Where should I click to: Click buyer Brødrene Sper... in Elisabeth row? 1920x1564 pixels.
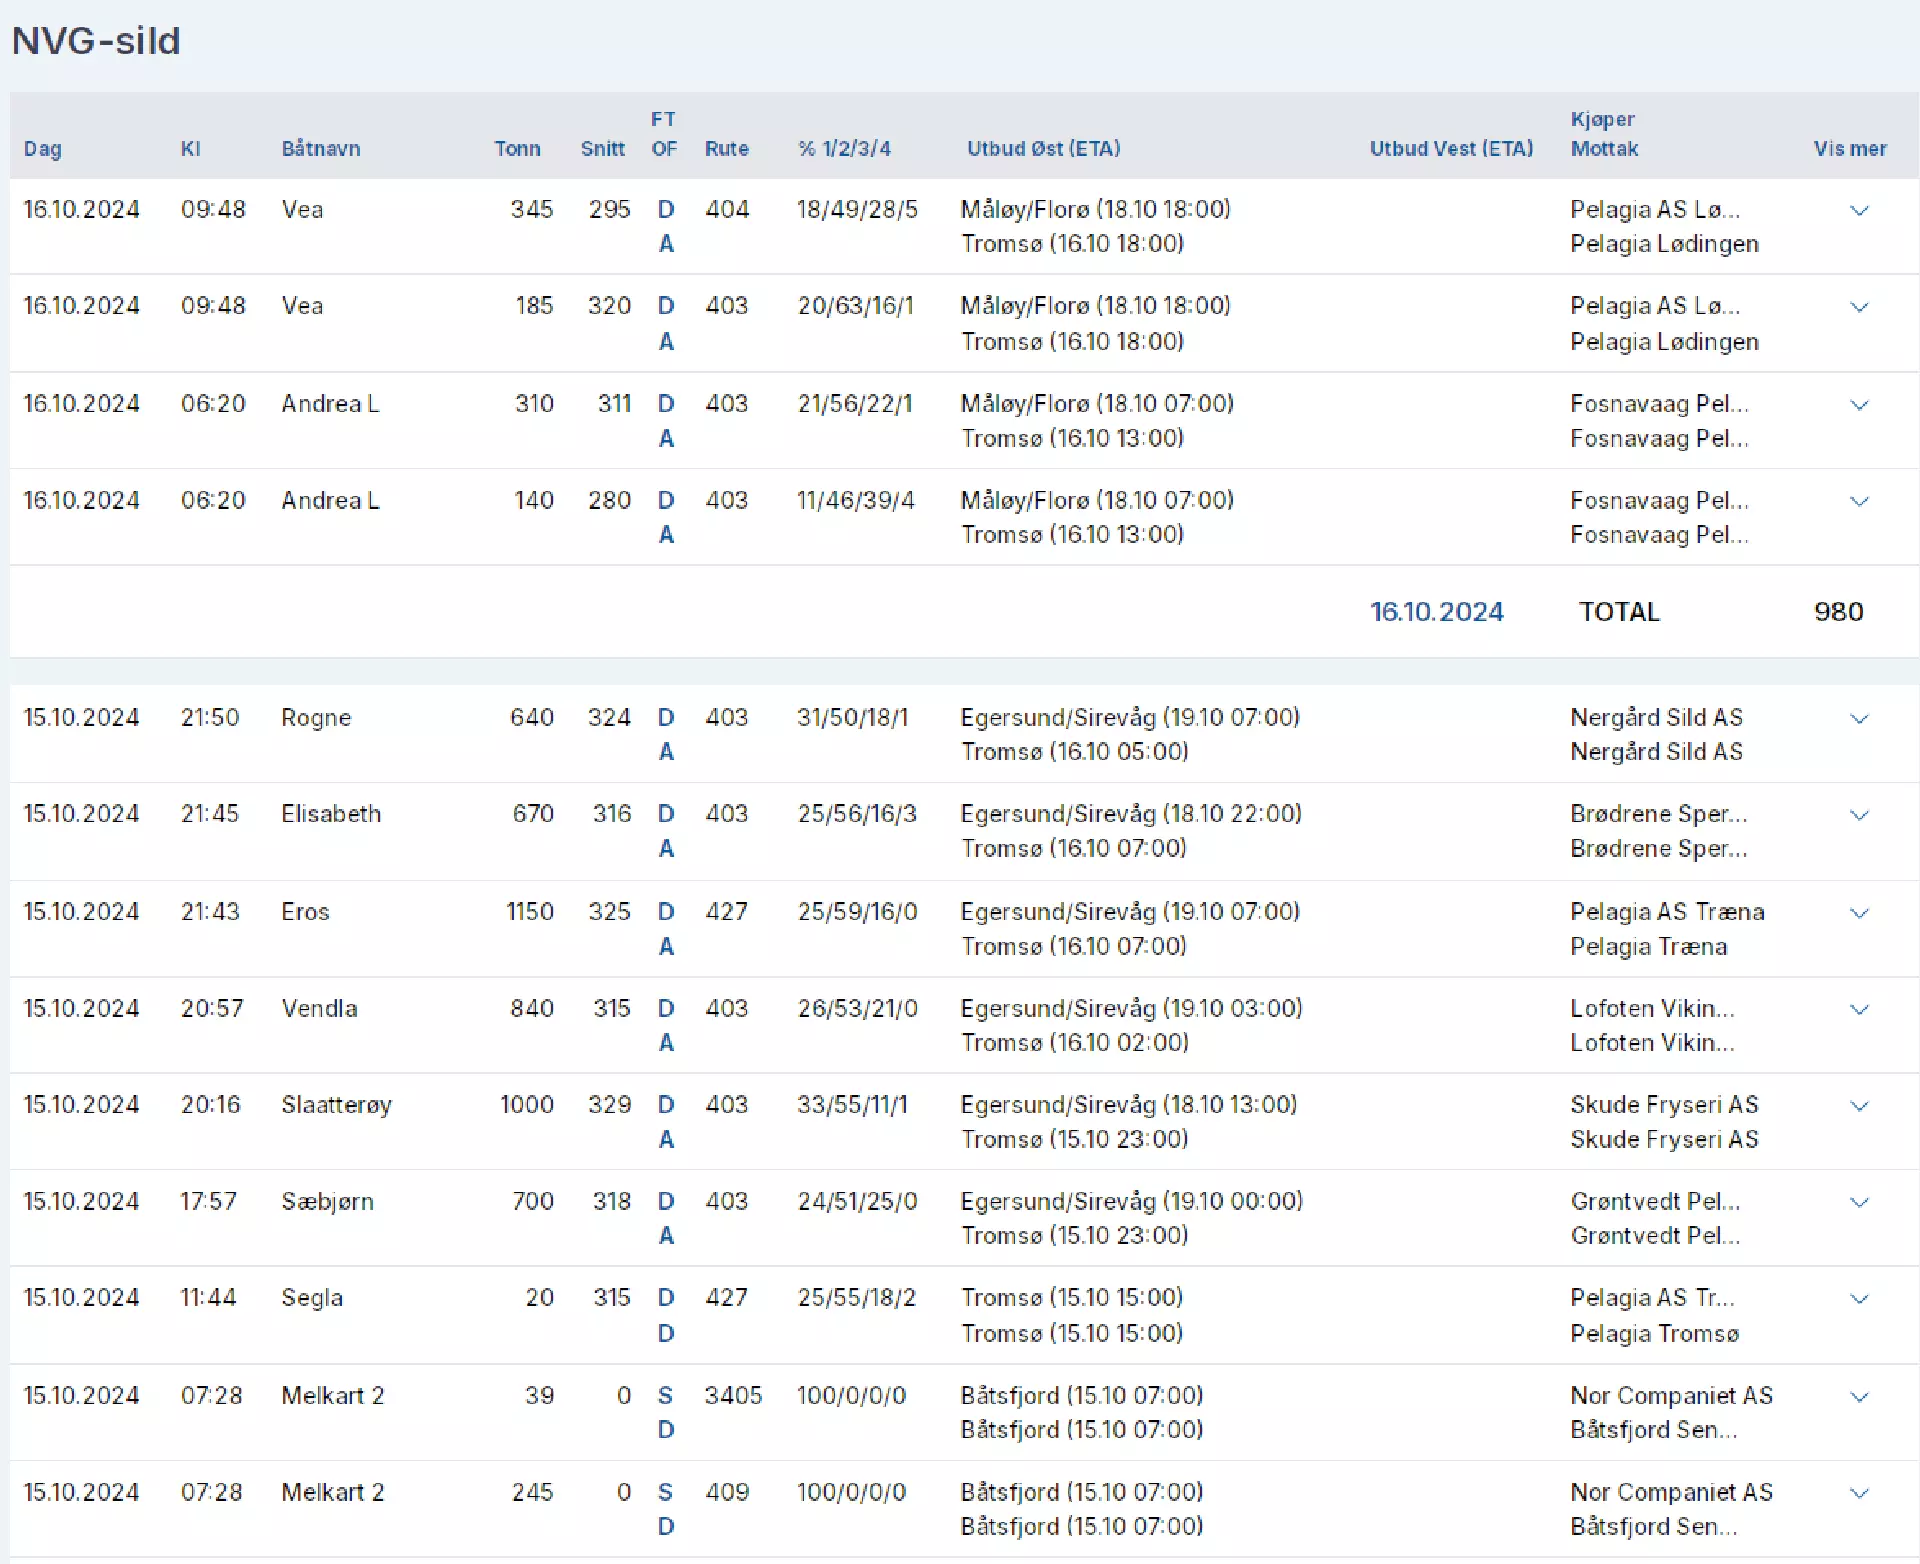coord(1658,814)
